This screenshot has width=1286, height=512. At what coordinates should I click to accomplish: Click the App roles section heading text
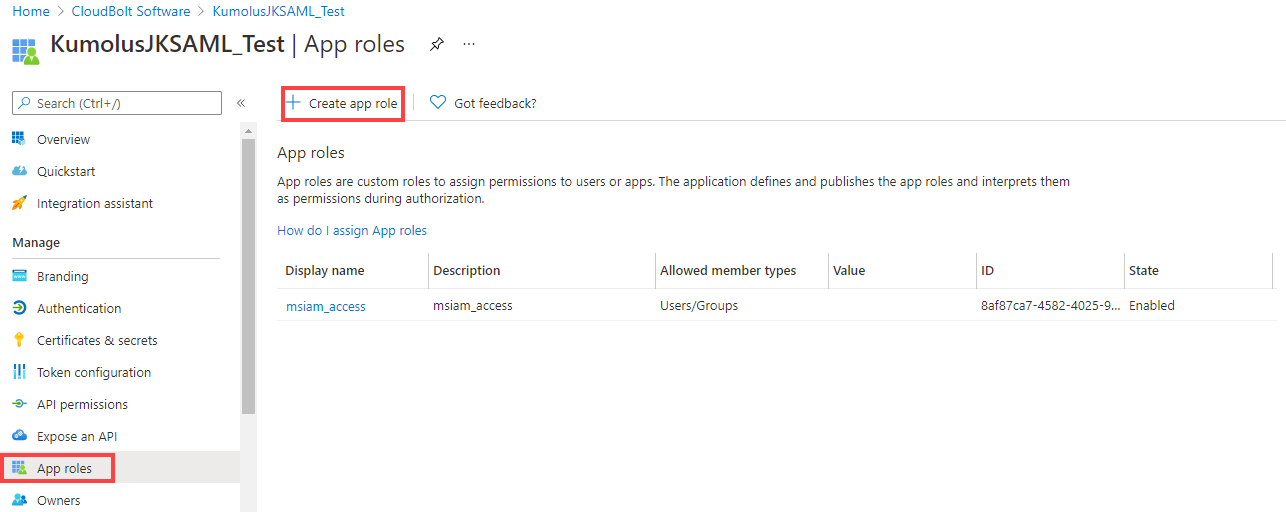(x=311, y=153)
